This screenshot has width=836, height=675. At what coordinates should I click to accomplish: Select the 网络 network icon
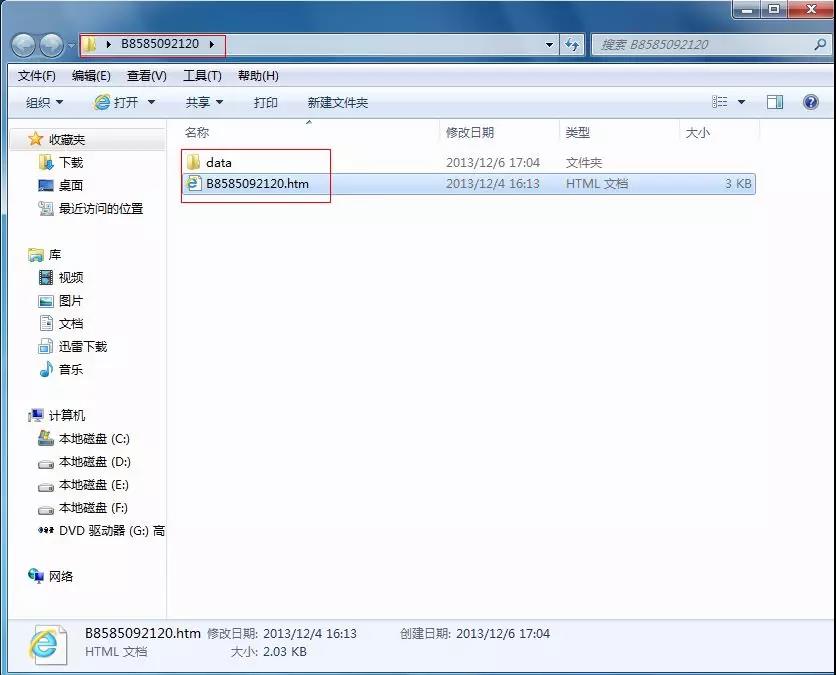tap(36, 576)
